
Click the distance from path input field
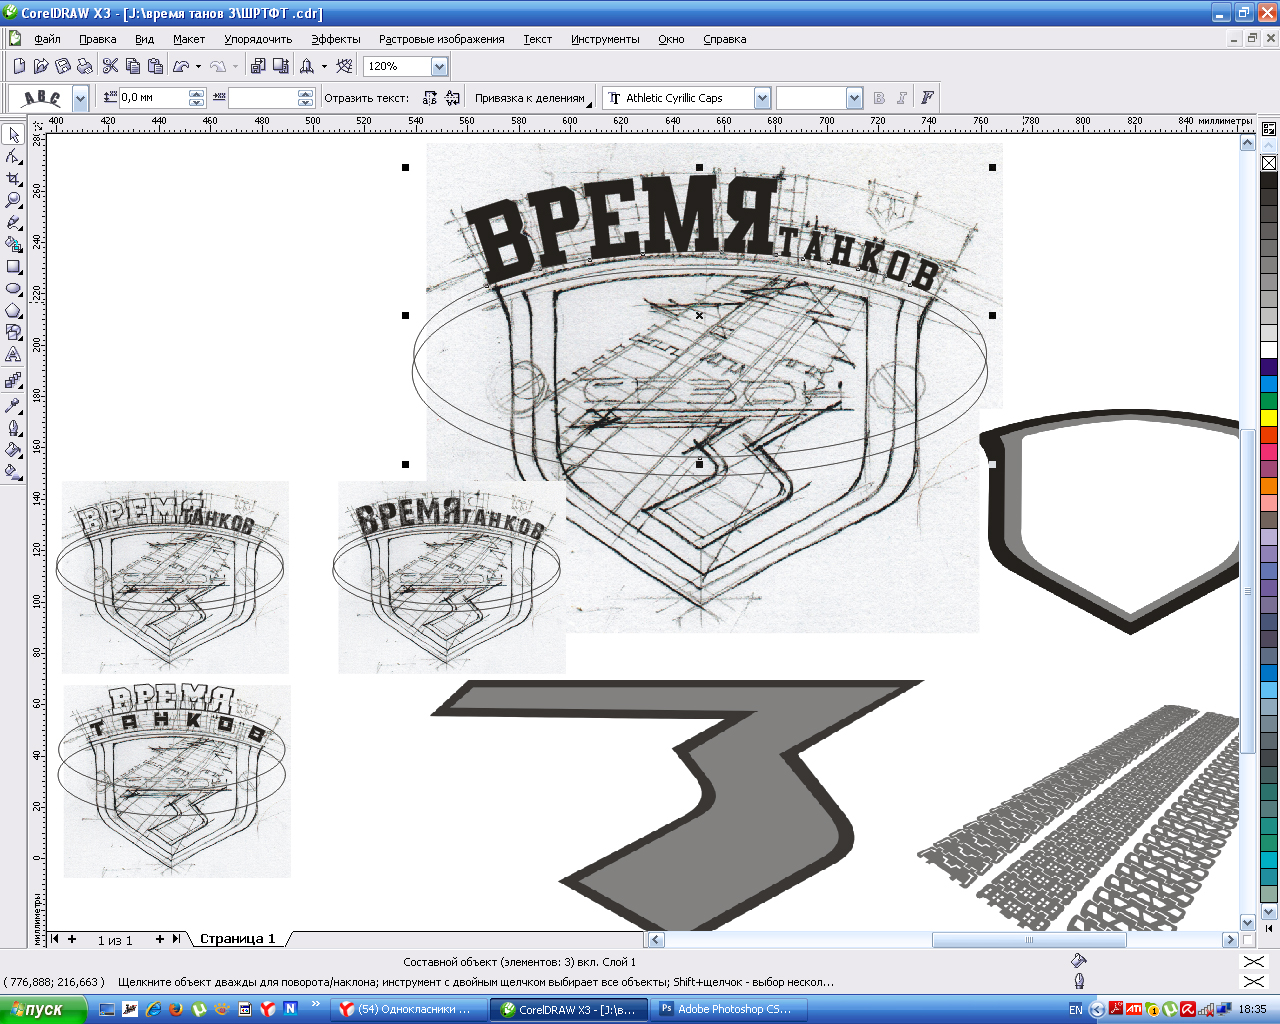[x=154, y=98]
